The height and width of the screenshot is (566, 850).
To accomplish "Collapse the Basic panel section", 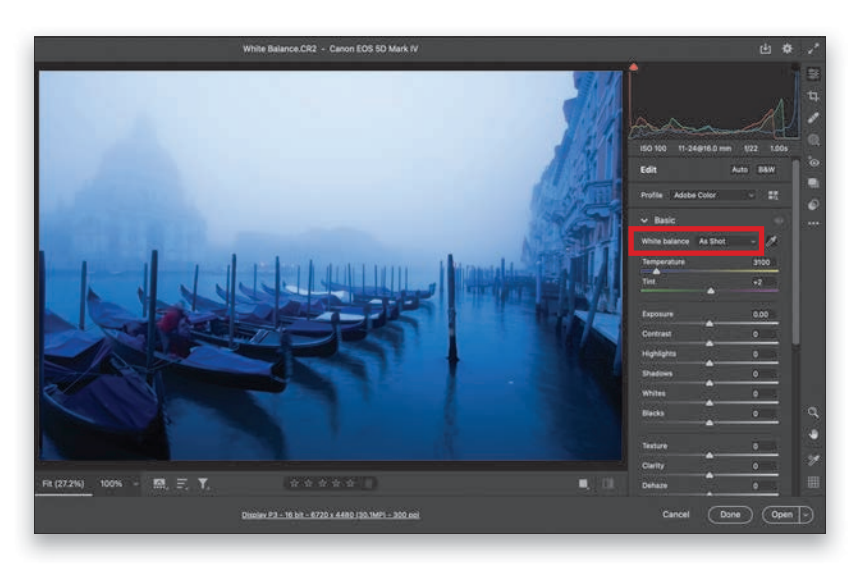I will coord(645,220).
